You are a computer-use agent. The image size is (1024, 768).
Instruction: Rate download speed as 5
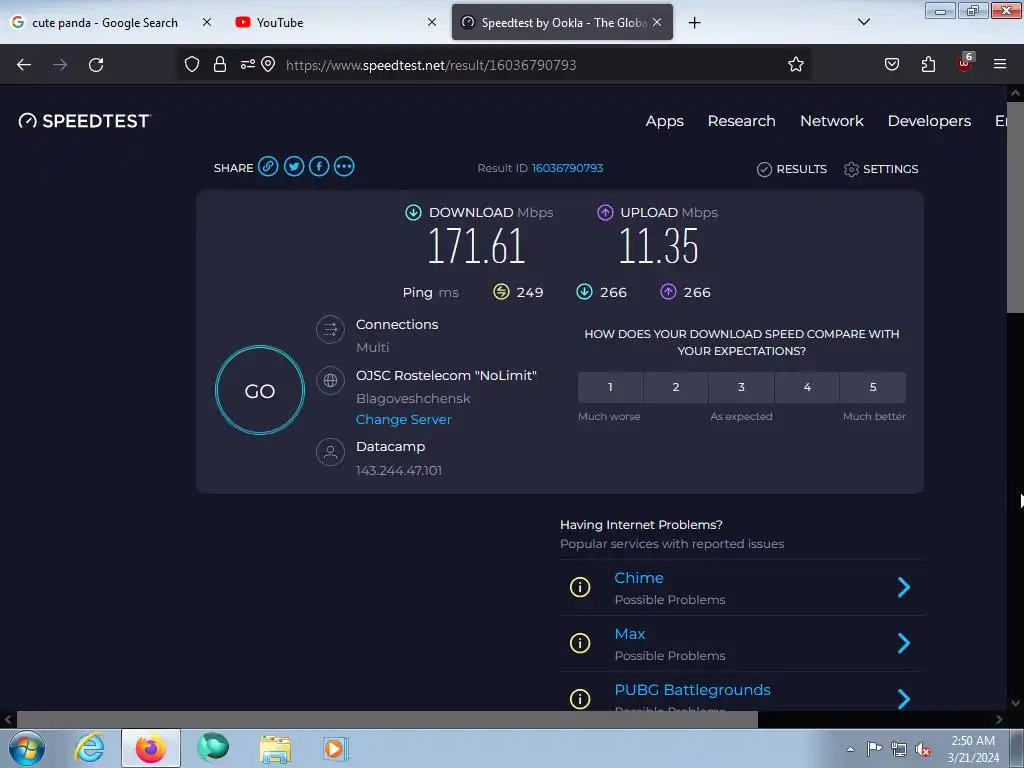pos(873,387)
